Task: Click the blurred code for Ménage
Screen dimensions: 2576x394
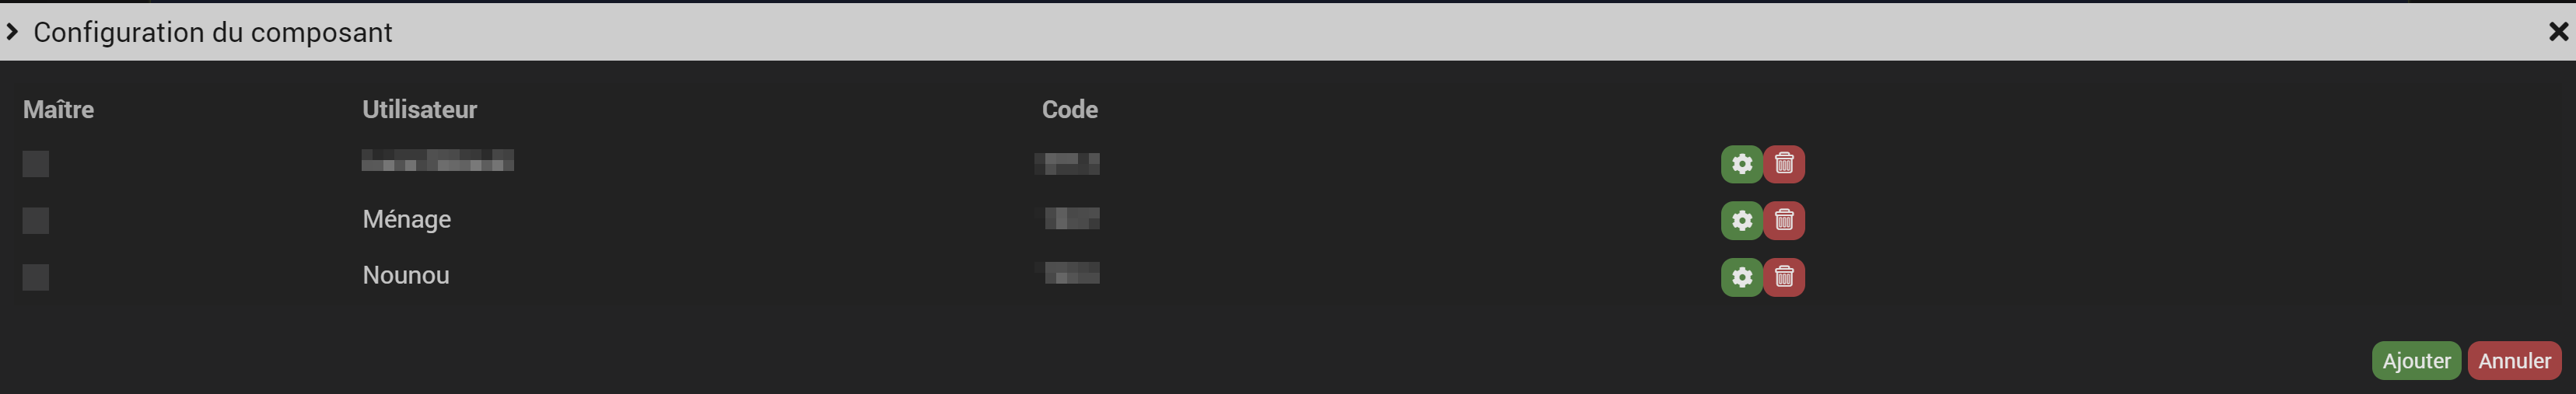Action: pos(1071,218)
